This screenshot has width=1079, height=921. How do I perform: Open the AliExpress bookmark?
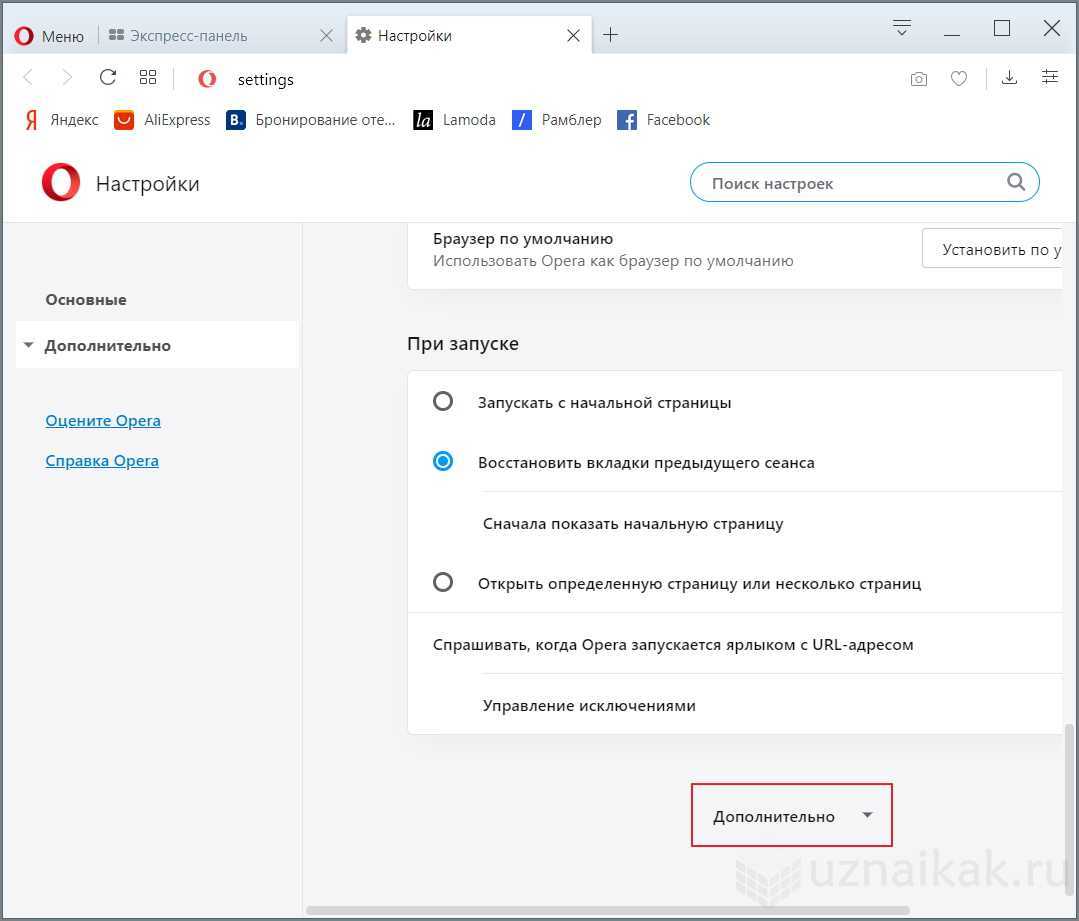163,120
